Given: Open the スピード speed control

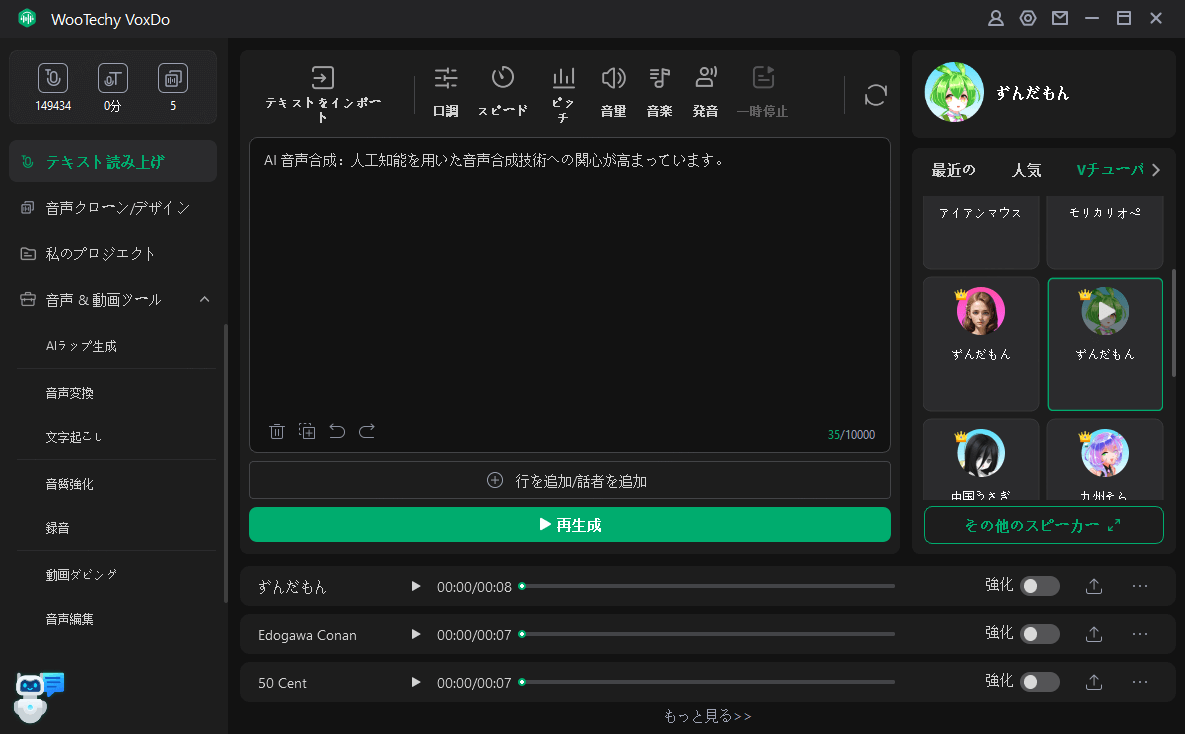Looking at the screenshot, I should click(x=503, y=92).
